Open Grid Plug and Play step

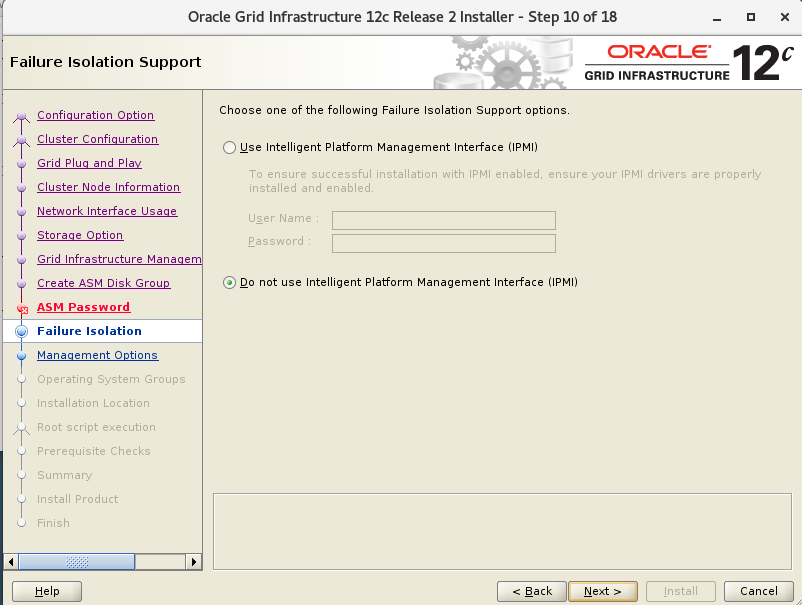89,163
